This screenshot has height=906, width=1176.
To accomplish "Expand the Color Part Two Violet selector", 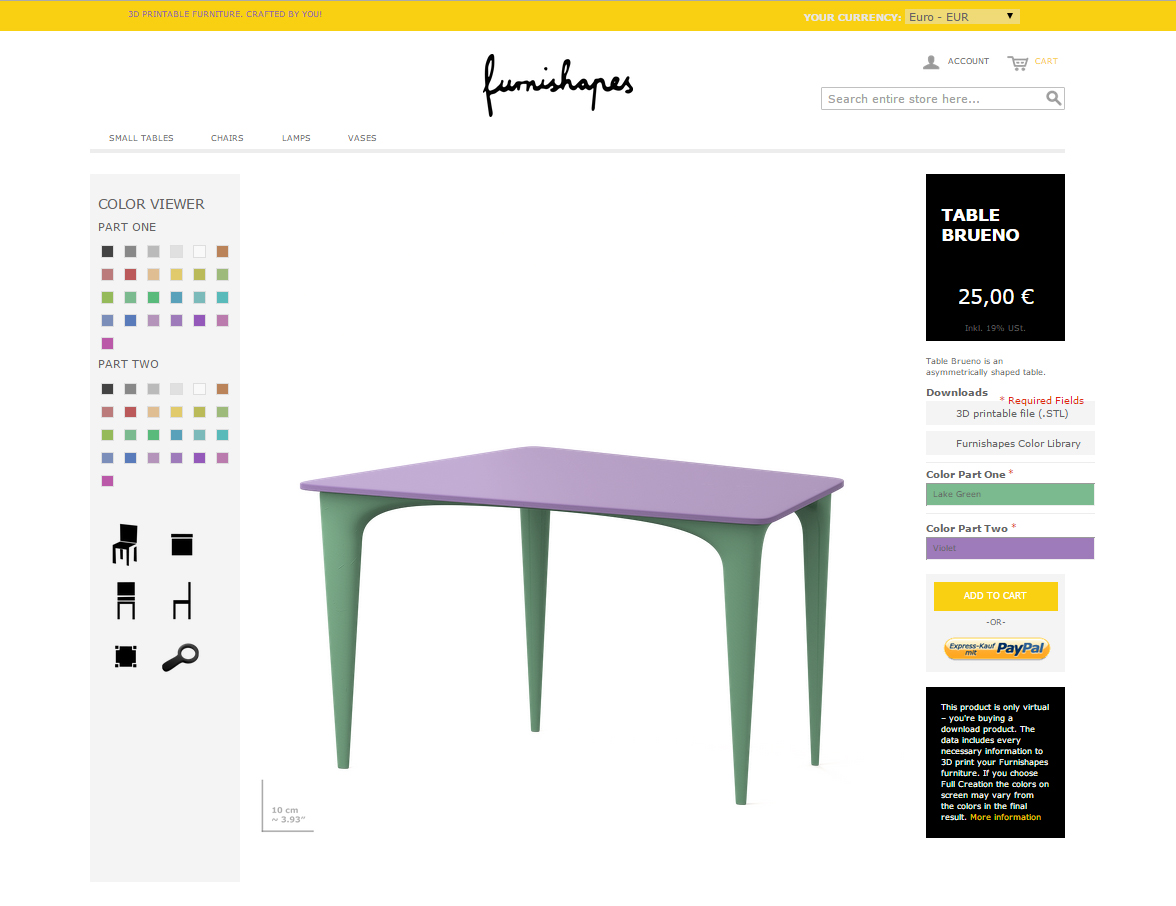I will tap(1010, 548).
